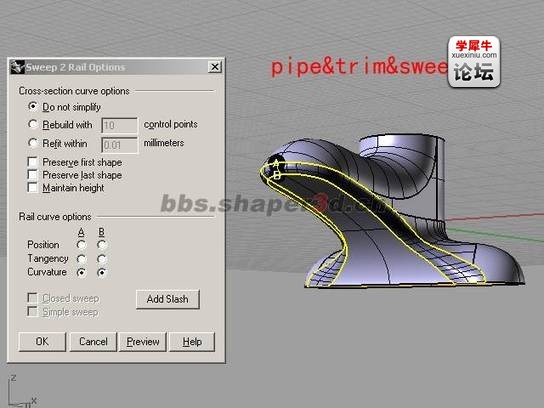Image resolution: width=544 pixels, height=408 pixels.
Task: Click the control points count field
Action: (x=119, y=125)
